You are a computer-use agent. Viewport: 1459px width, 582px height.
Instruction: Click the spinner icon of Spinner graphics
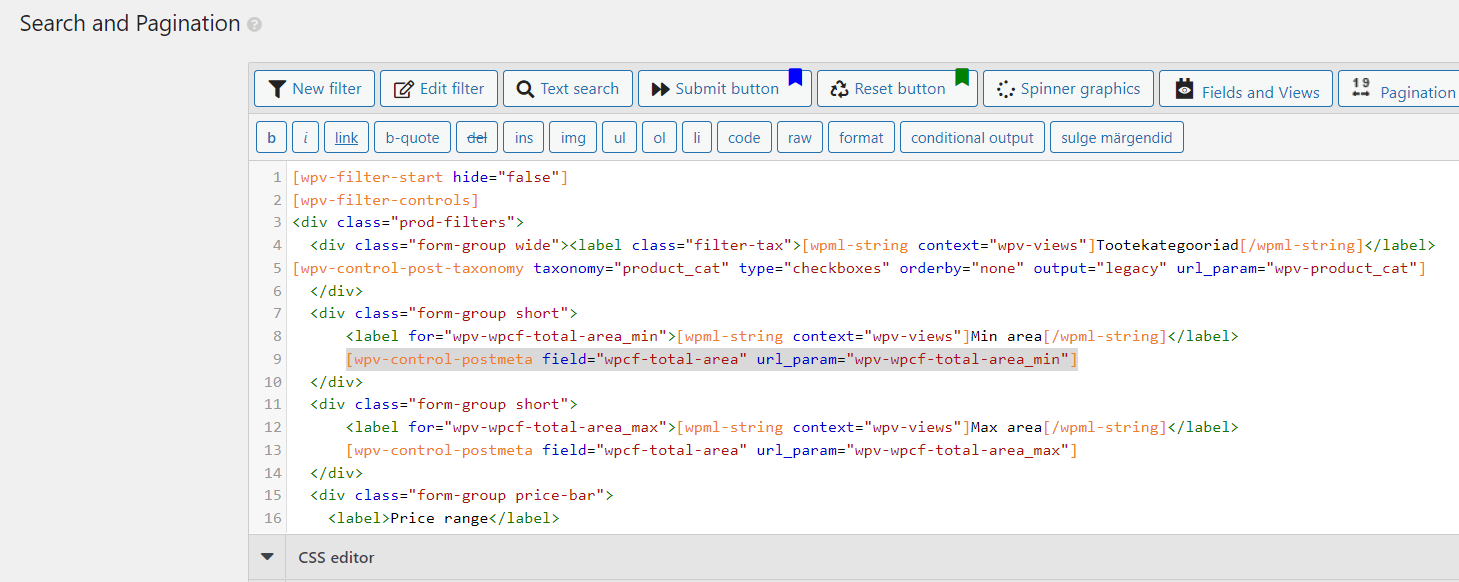(x=1006, y=89)
